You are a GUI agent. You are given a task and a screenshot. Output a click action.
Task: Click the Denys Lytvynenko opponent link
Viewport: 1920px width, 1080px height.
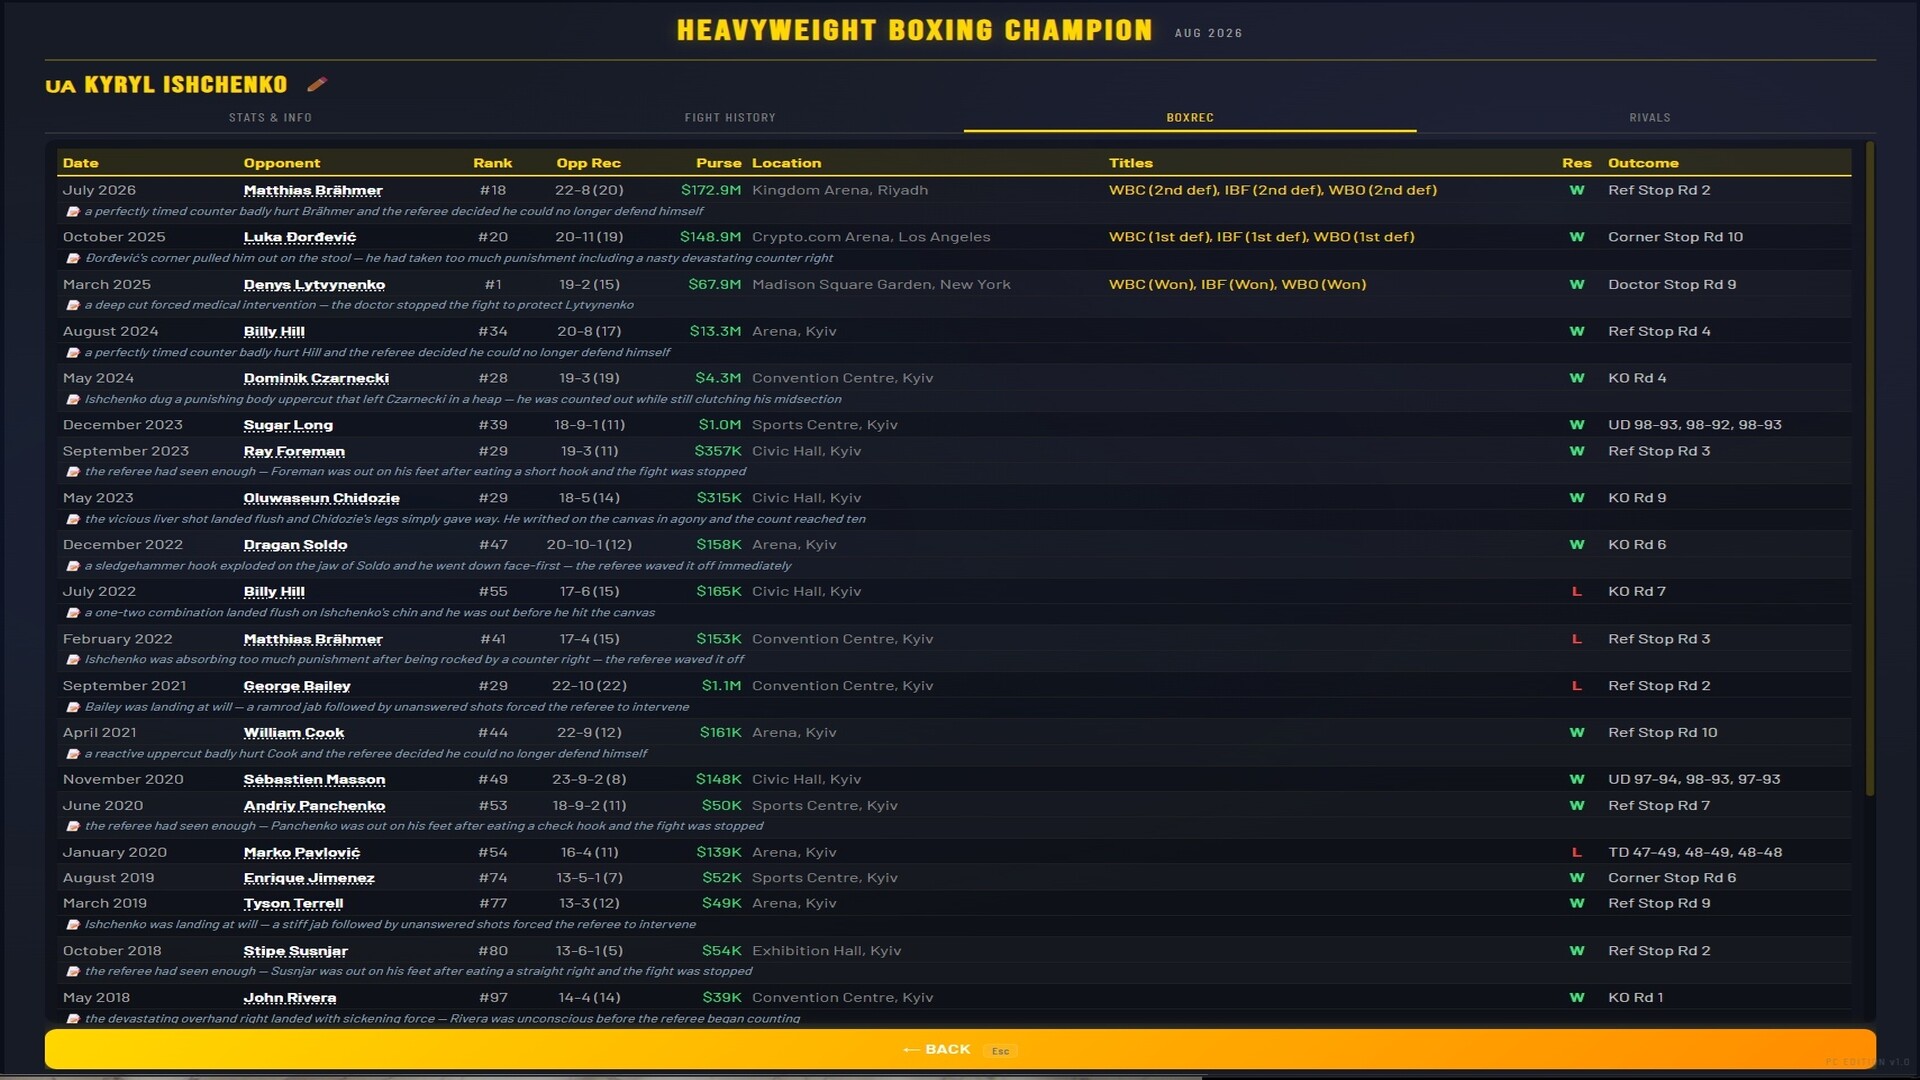click(x=313, y=284)
